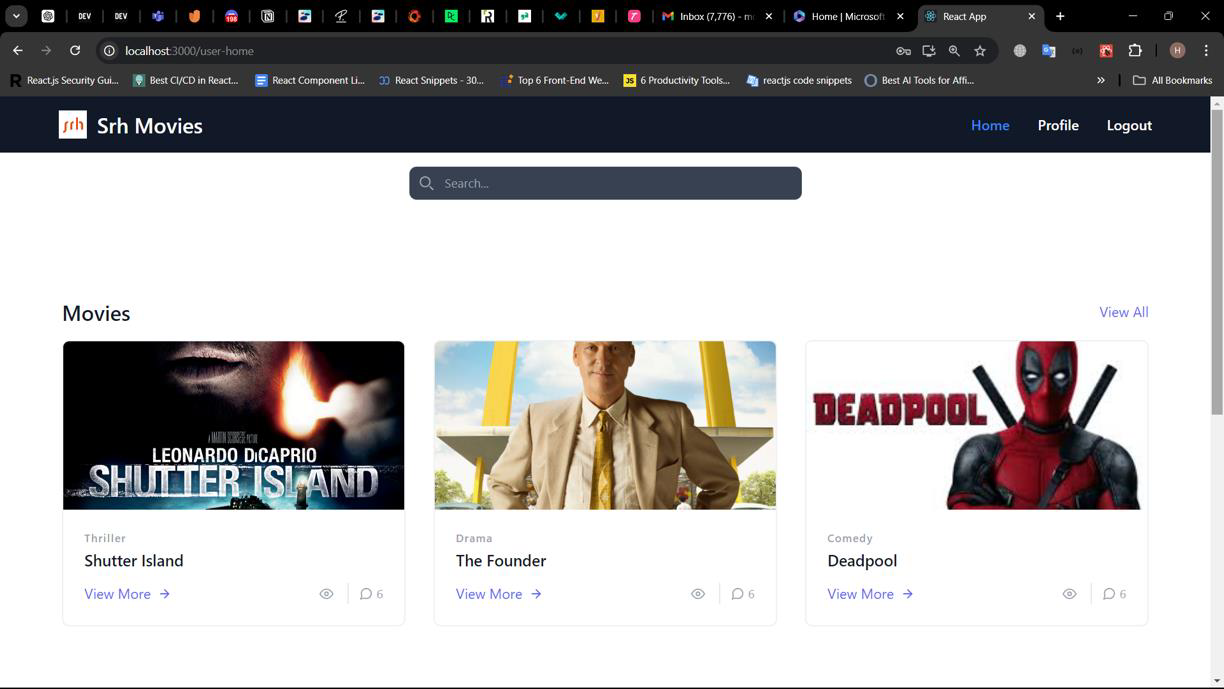Click the install app icon in address bar
Image resolution: width=1224 pixels, height=689 pixels.
[x=929, y=51]
